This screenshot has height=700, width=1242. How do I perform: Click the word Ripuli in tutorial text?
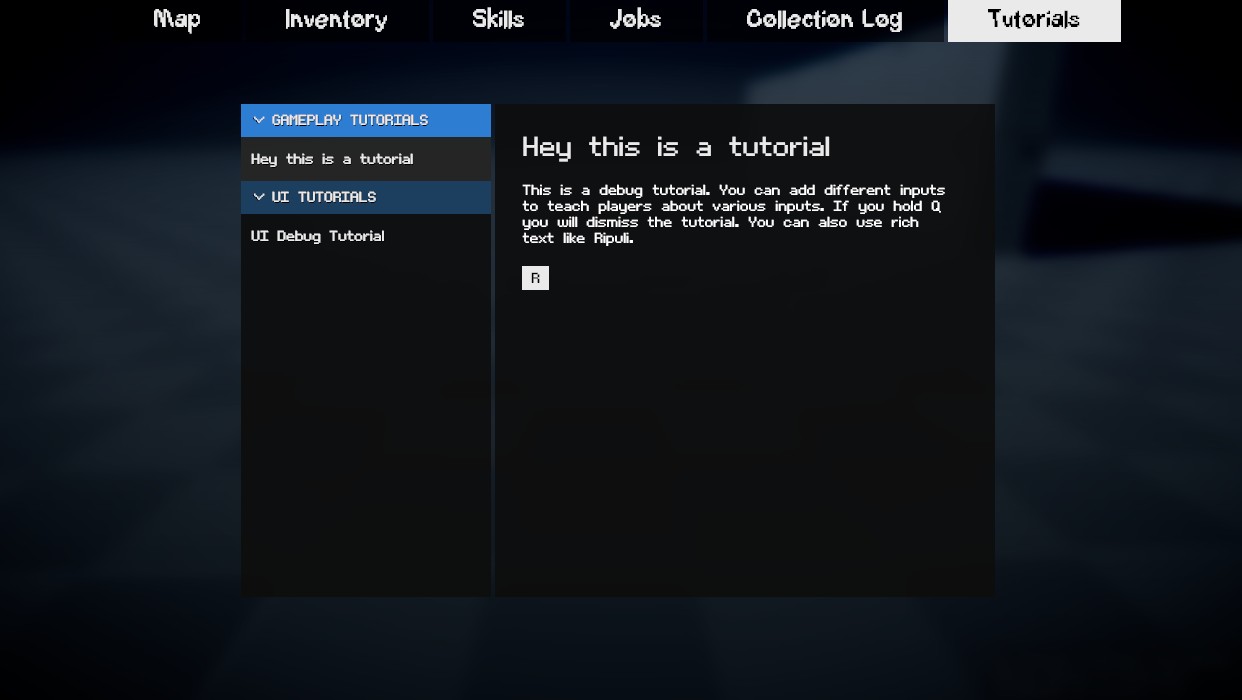[613, 238]
